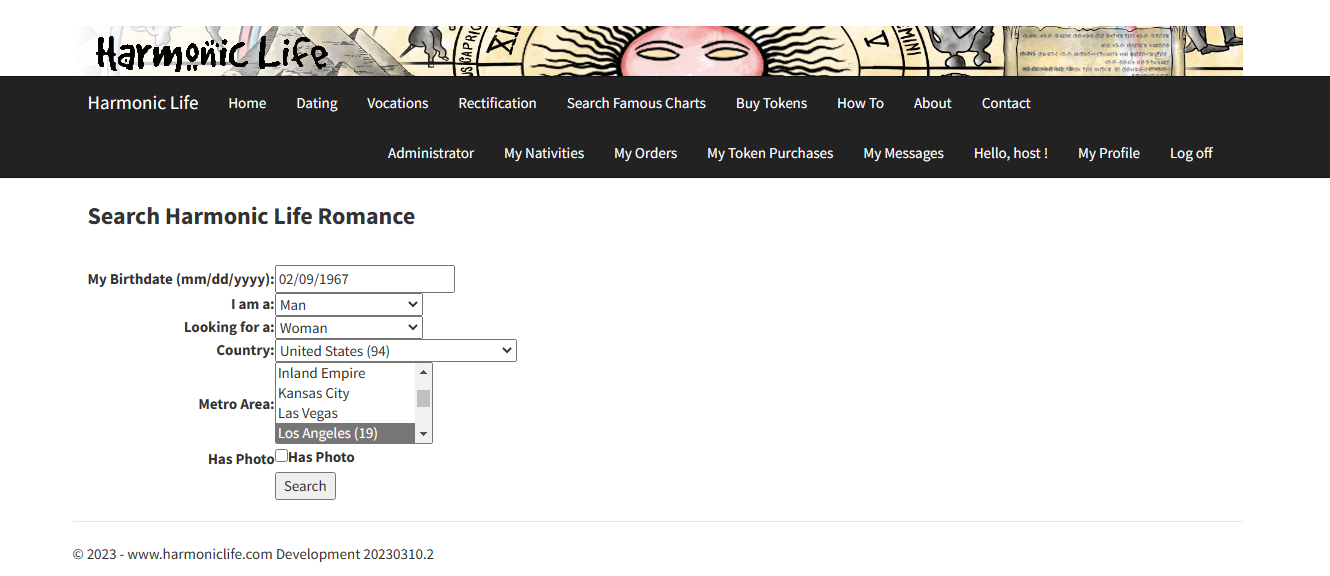
Task: Open the Administrator page
Action: click(x=430, y=153)
